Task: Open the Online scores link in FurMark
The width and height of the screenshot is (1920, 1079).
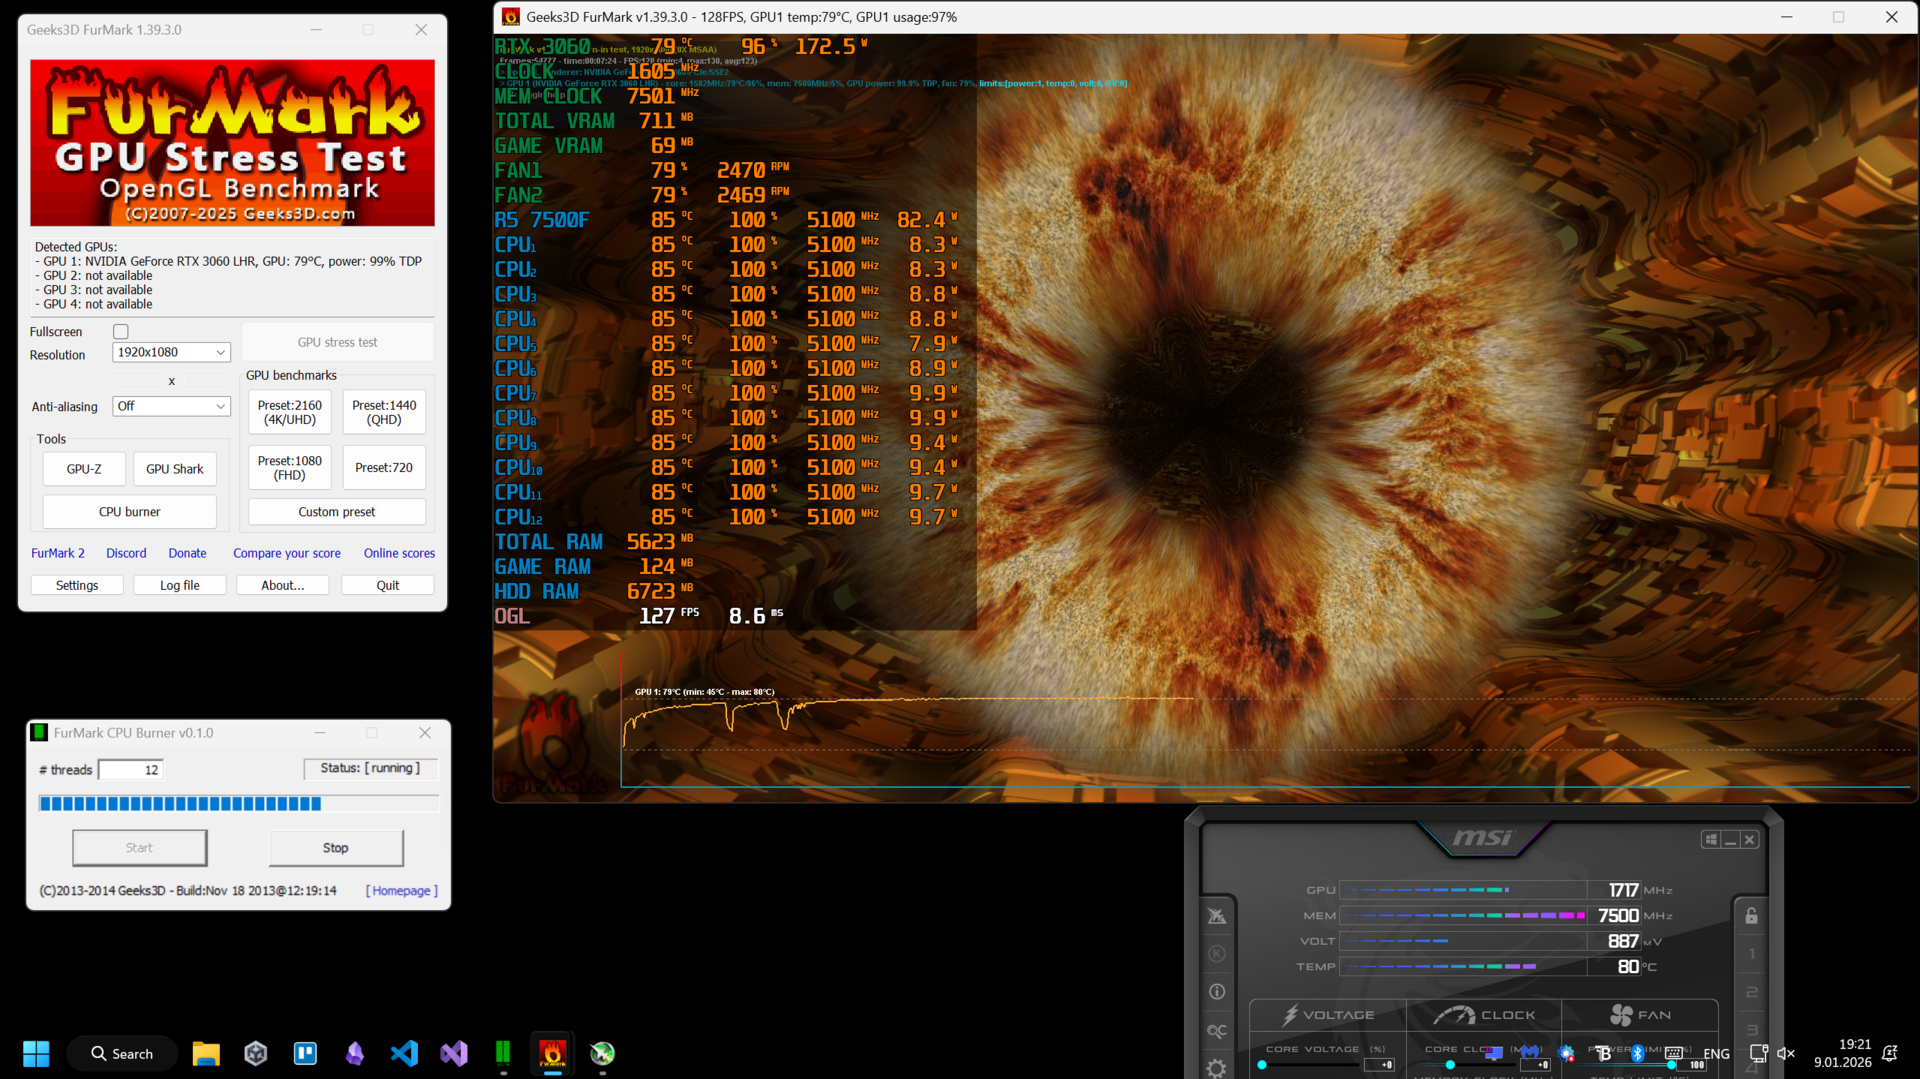Action: coord(399,553)
